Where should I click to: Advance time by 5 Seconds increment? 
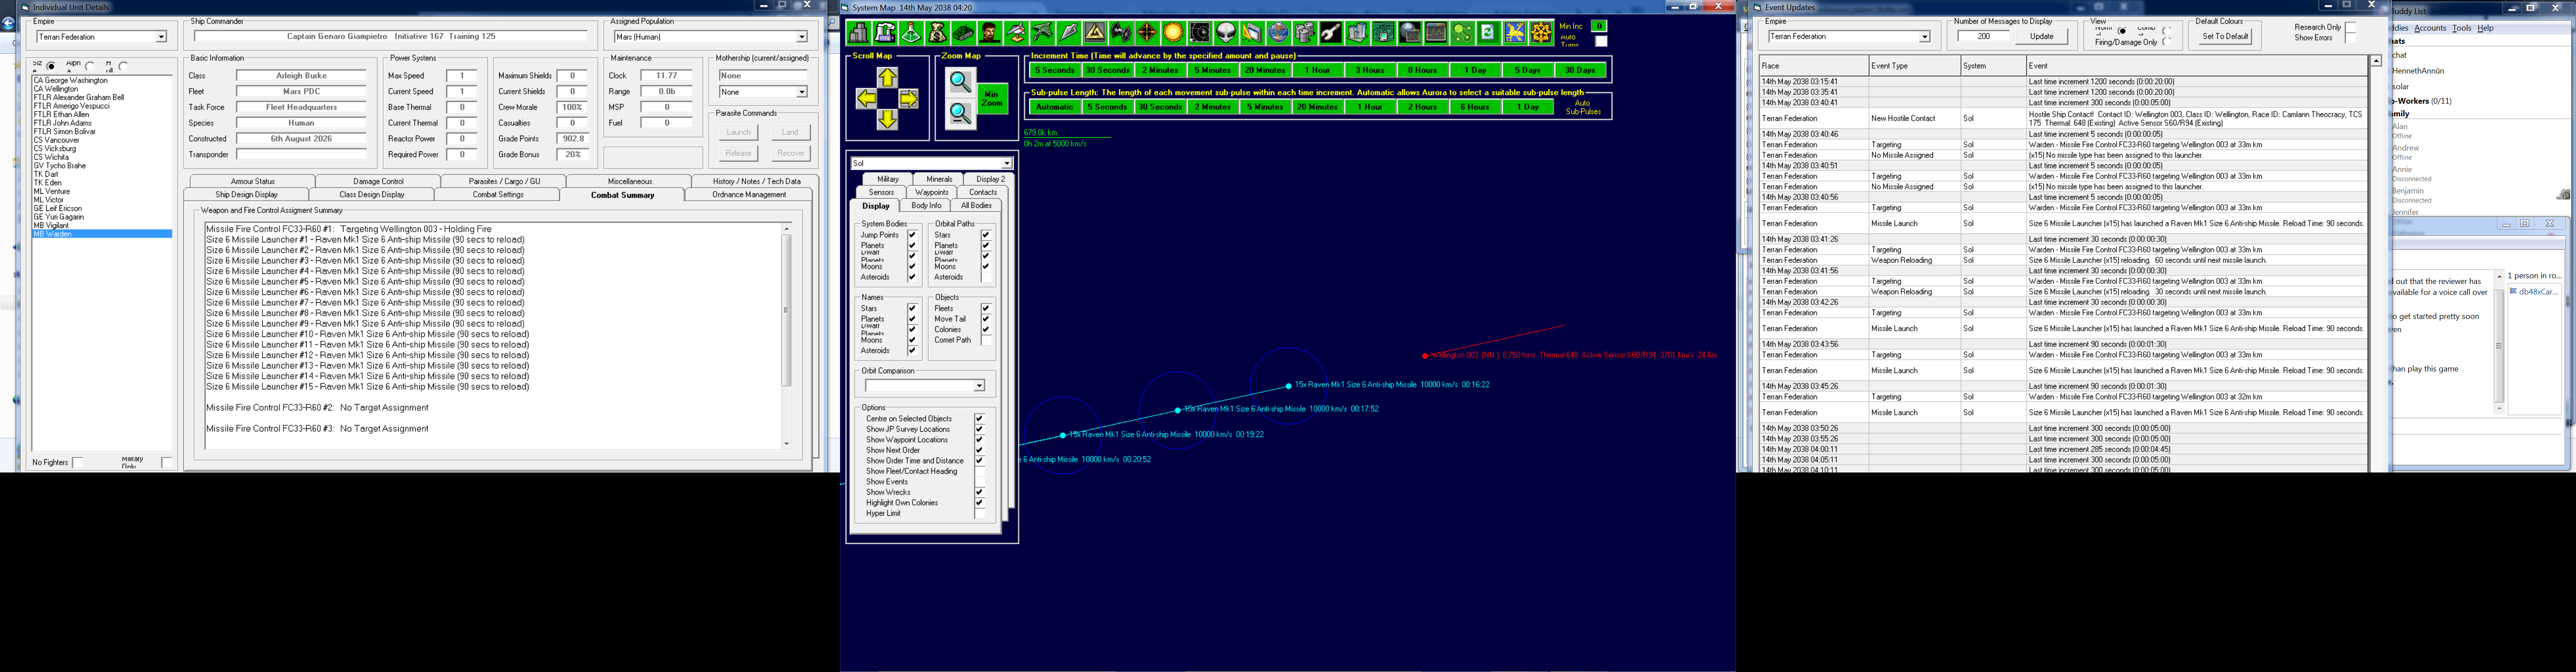1054,70
